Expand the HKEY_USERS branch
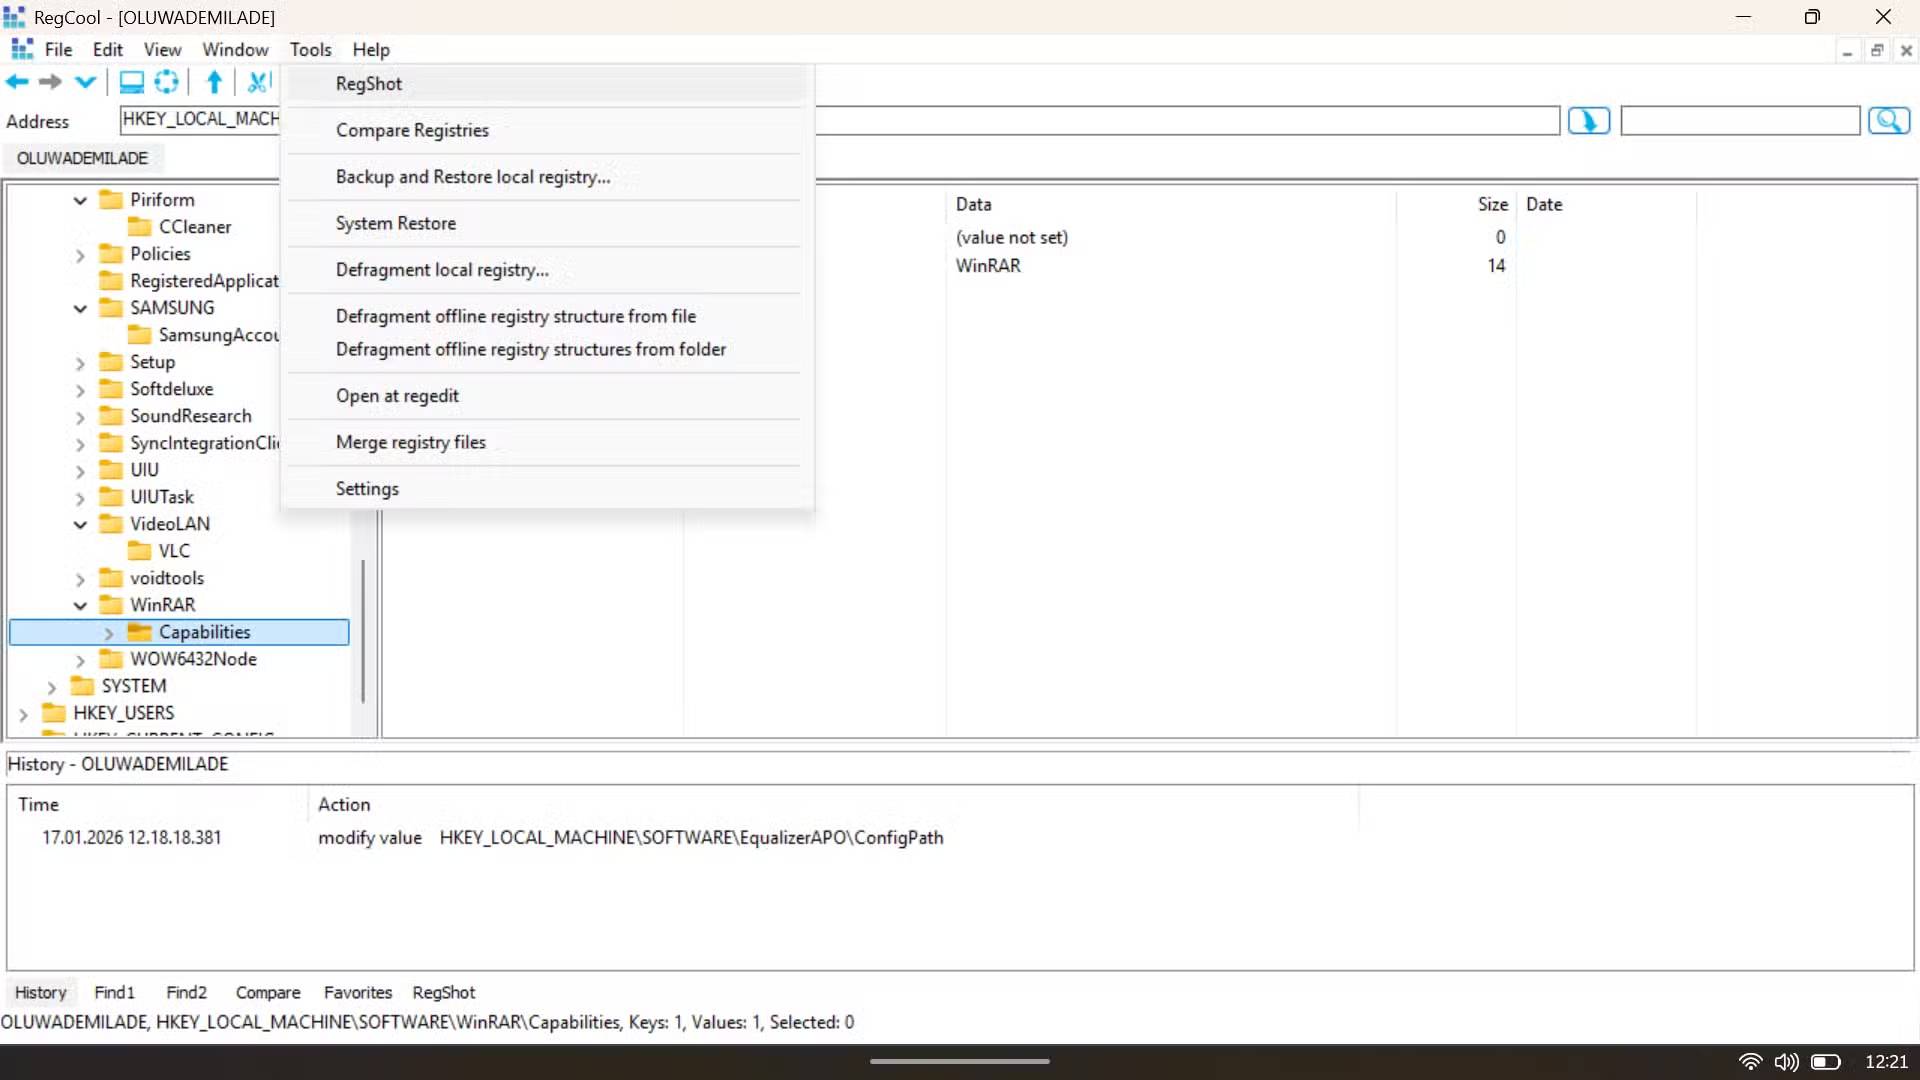The image size is (1920, 1080). point(22,712)
